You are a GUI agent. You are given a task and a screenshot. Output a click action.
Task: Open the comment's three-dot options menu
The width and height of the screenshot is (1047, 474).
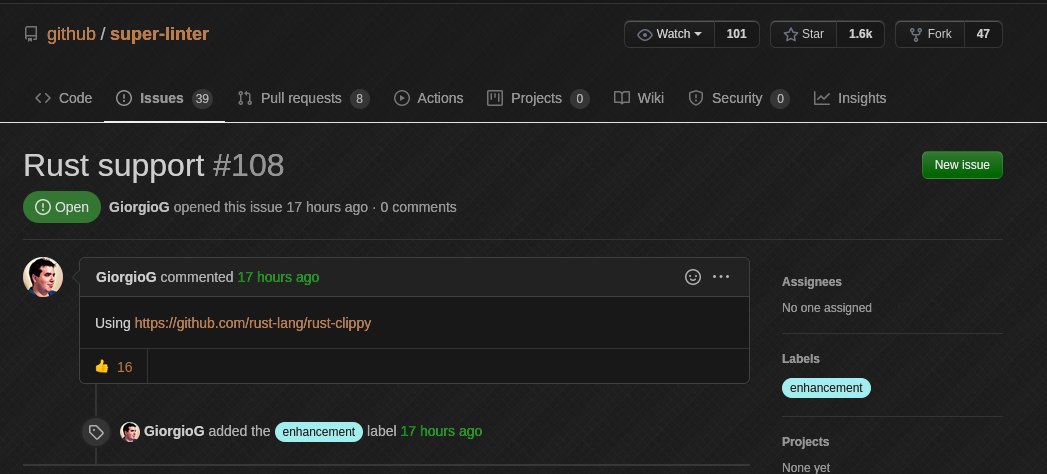pyautogui.click(x=721, y=276)
